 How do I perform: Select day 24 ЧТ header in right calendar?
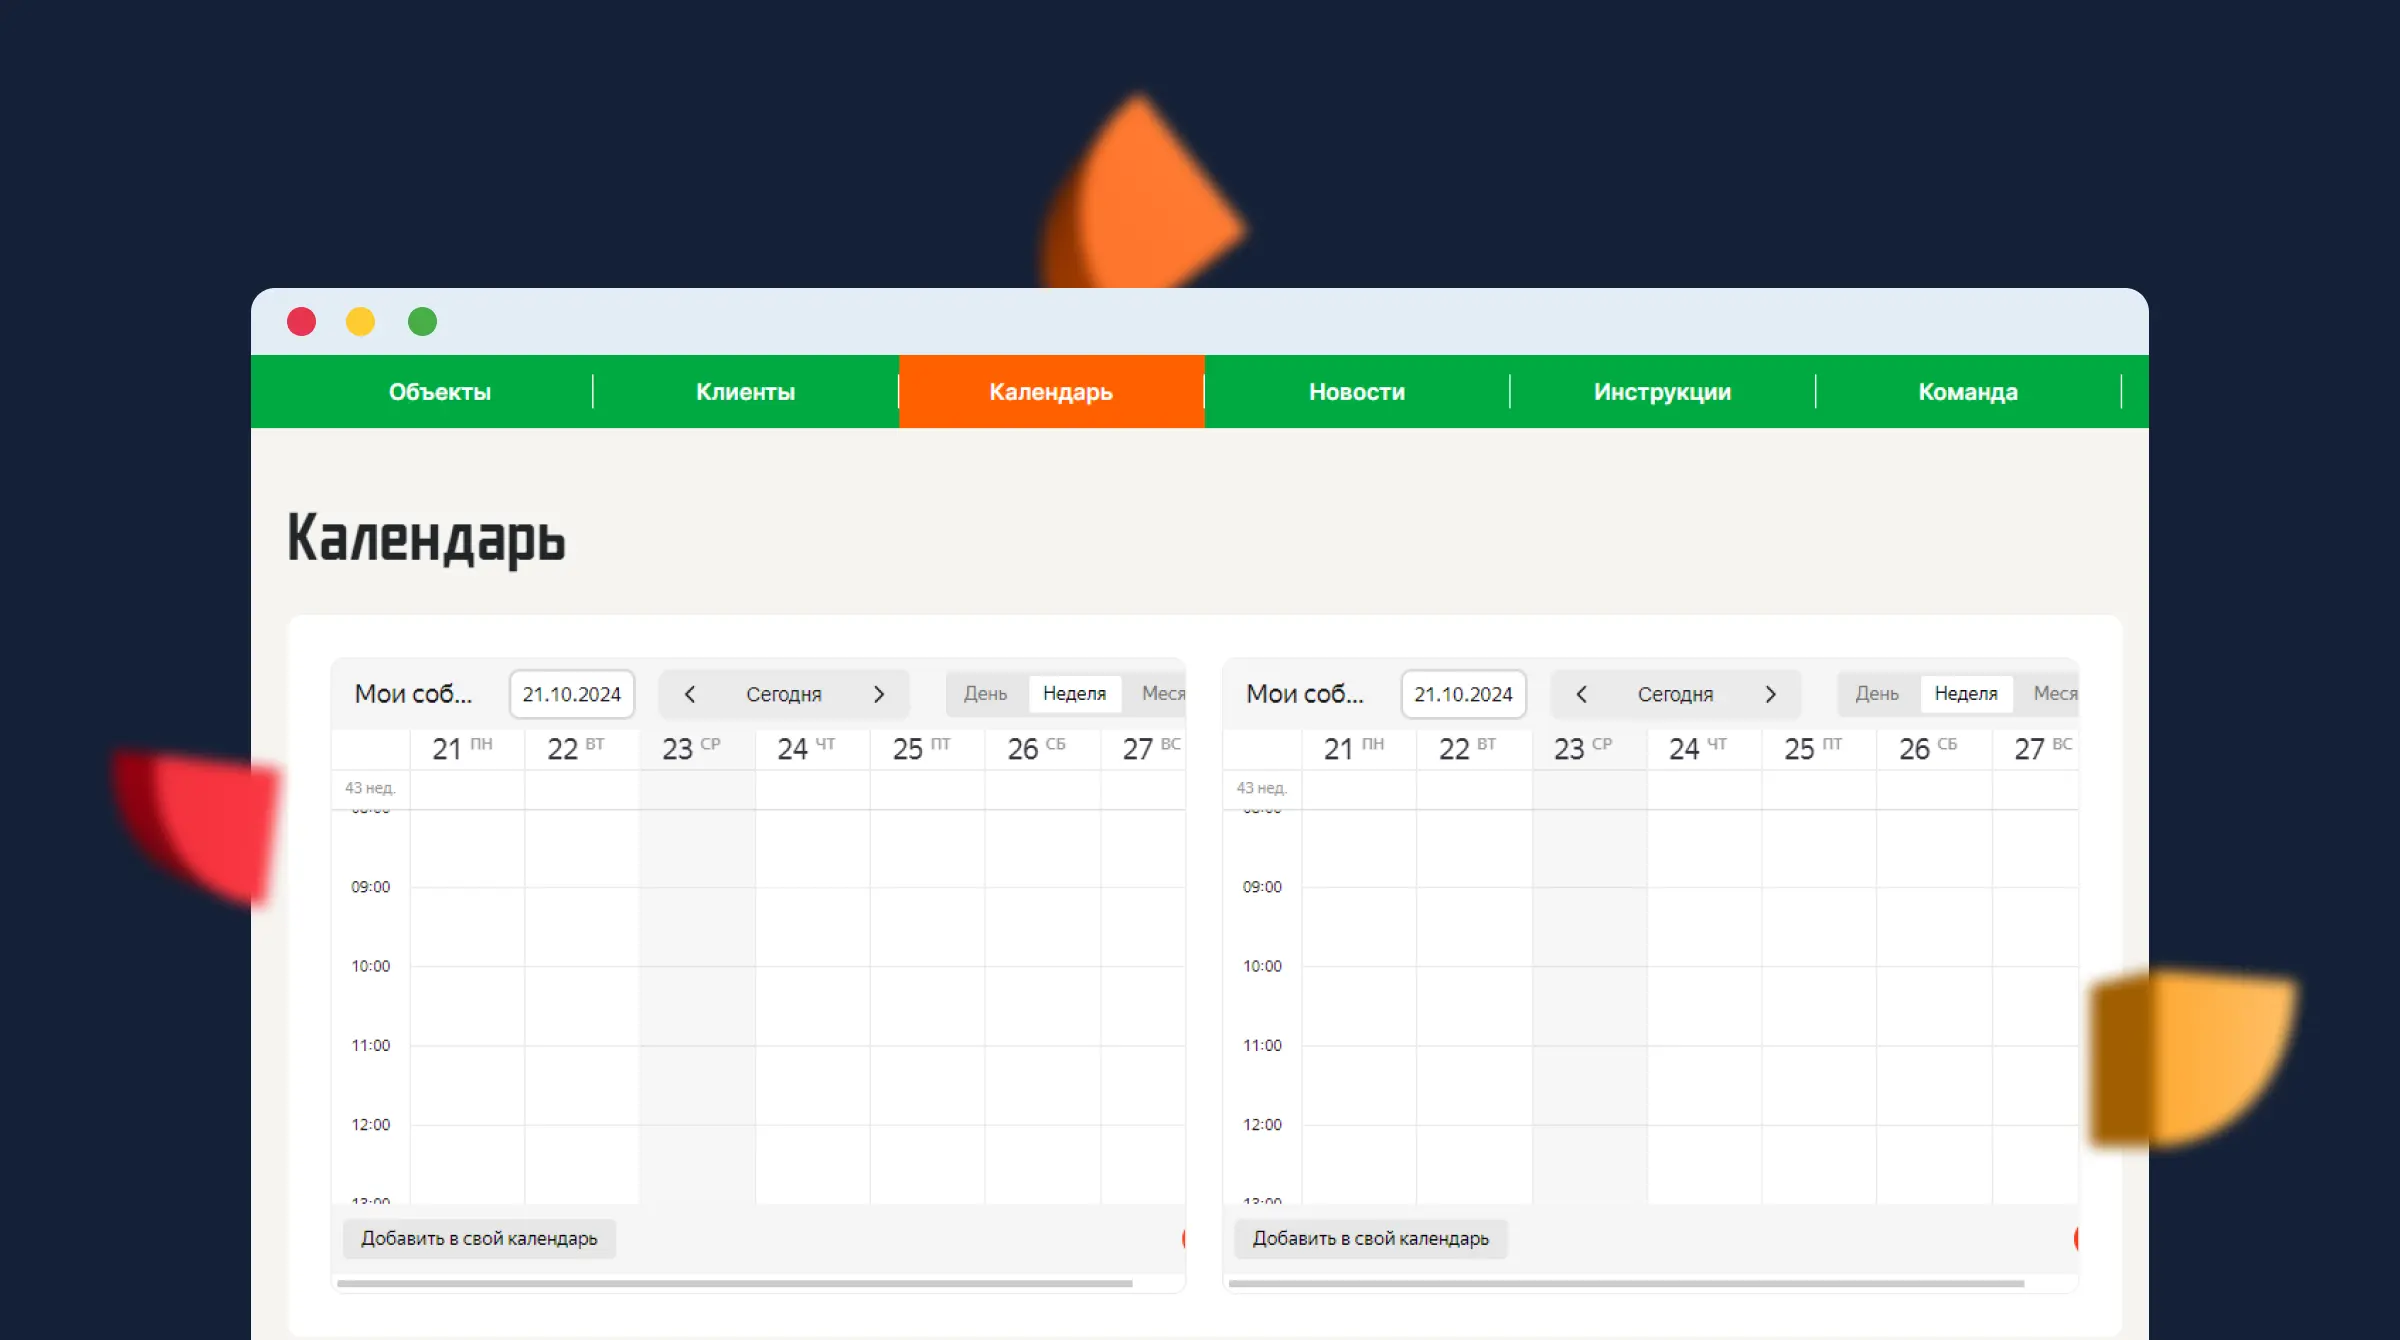coord(1697,748)
